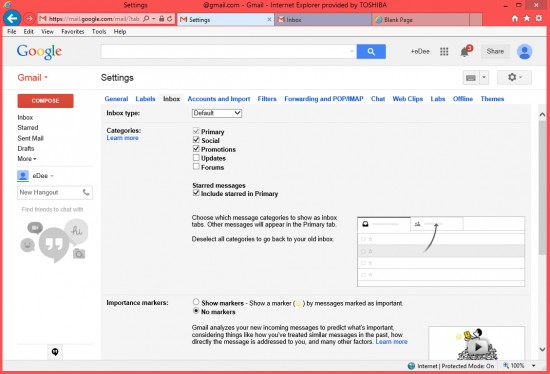Click the address bar refresh icon
The height and width of the screenshot is (374, 550).
pyautogui.click(x=170, y=19)
